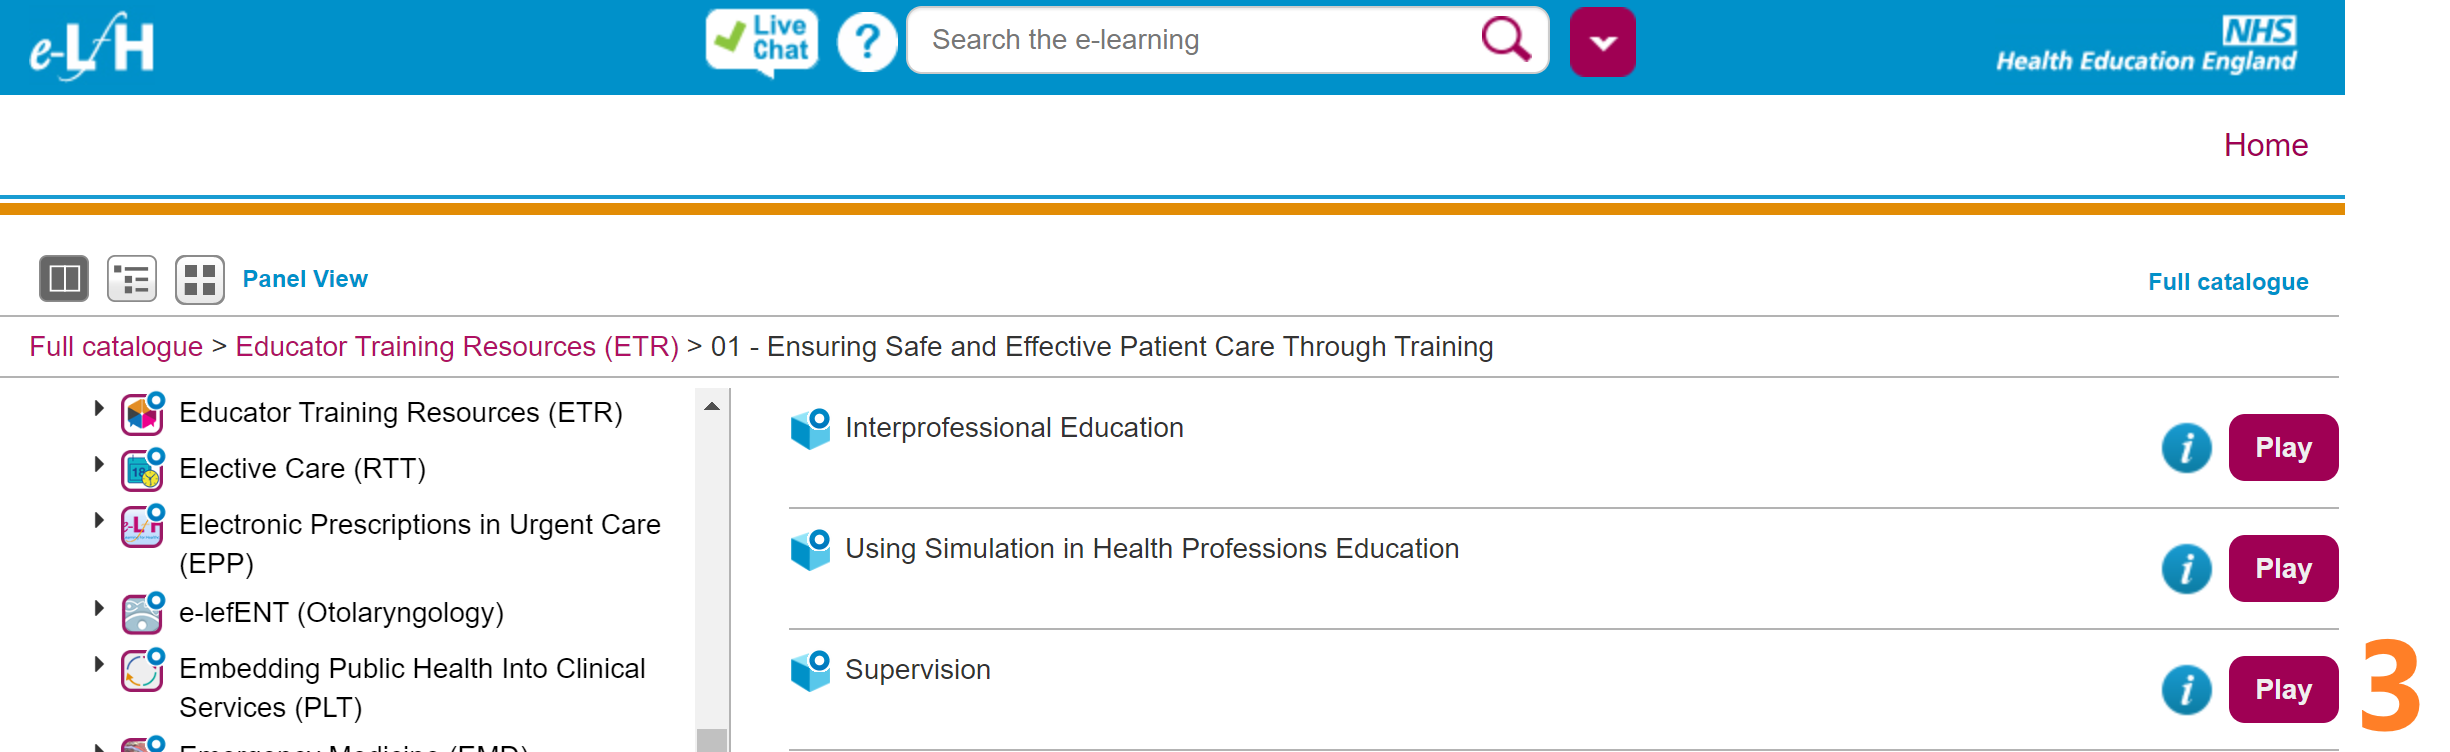Play the Interprofessional Education session
The height and width of the screenshot is (752, 2450).
click(2284, 448)
